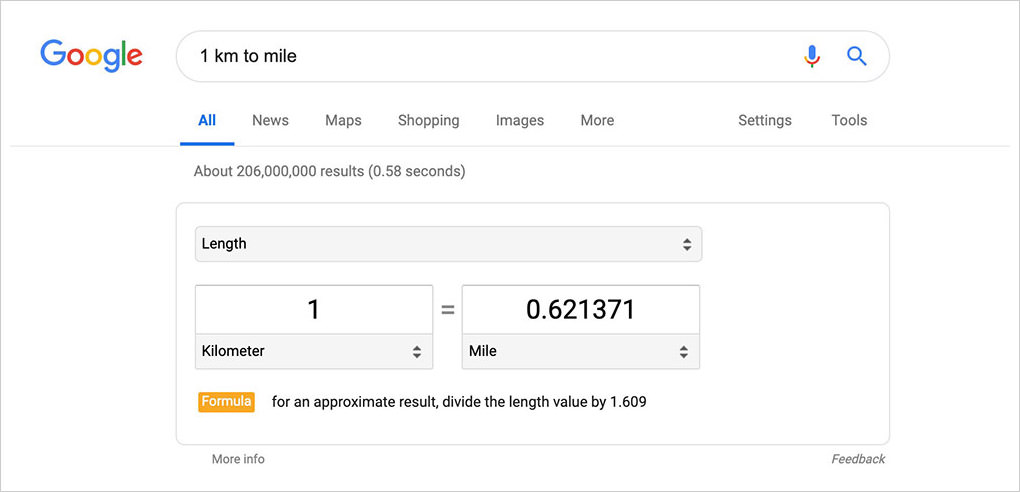Open the Shopping tab
The width and height of the screenshot is (1020, 492).
(x=428, y=120)
